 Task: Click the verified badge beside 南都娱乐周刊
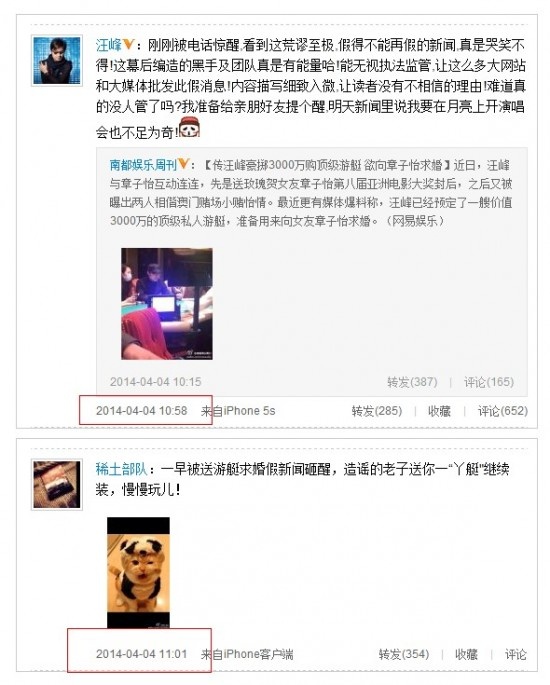tap(183, 164)
